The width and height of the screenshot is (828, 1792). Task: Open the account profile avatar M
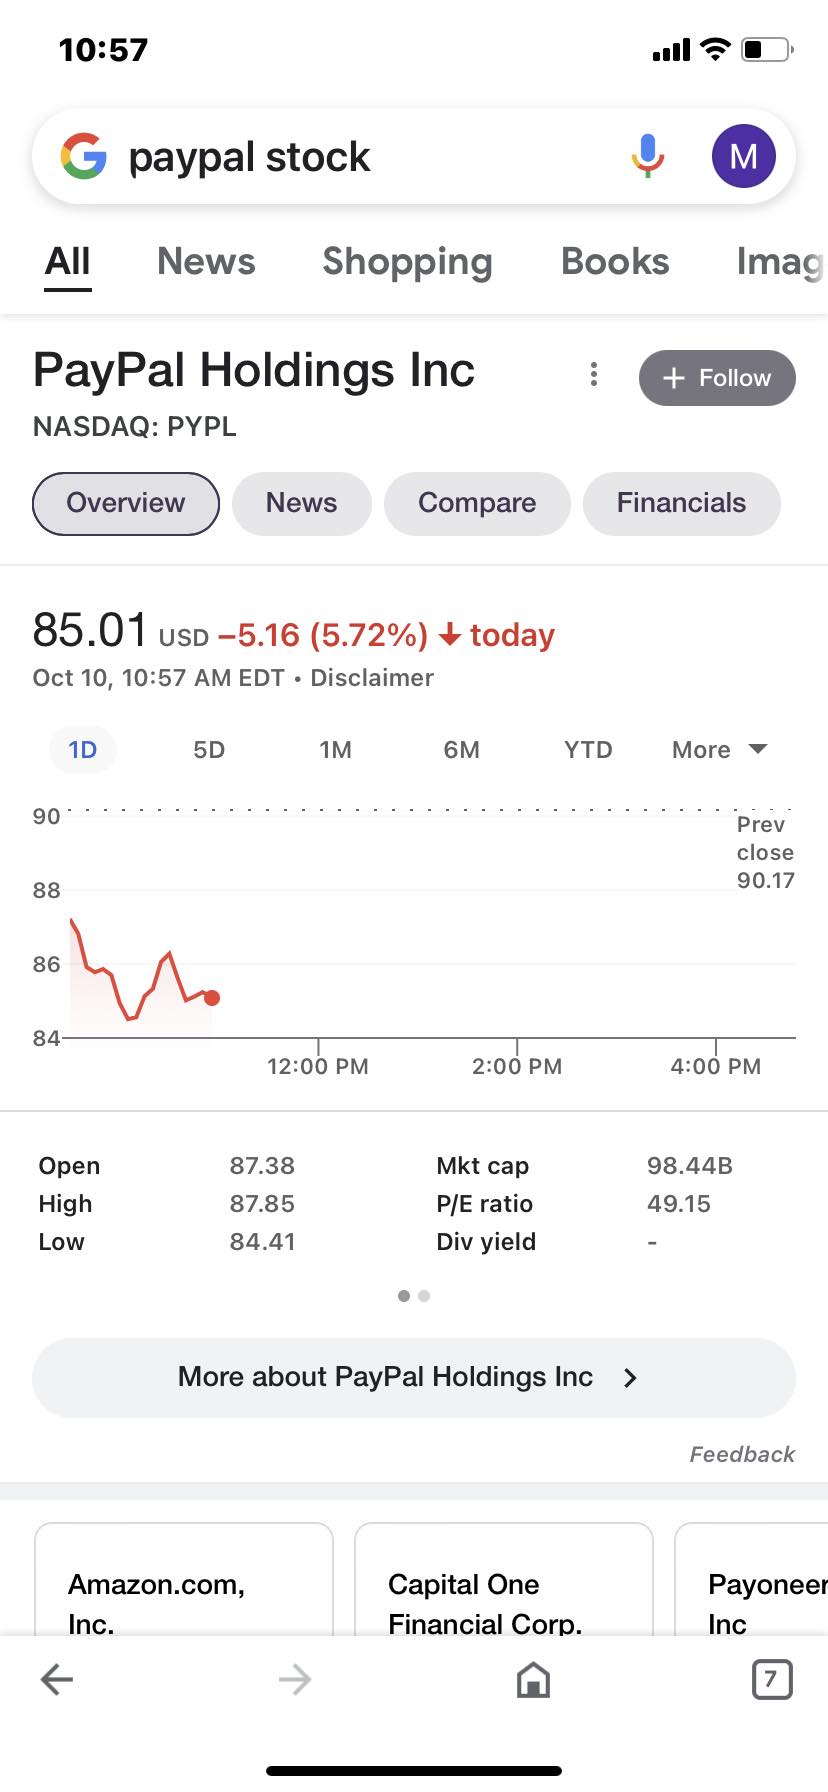click(743, 156)
